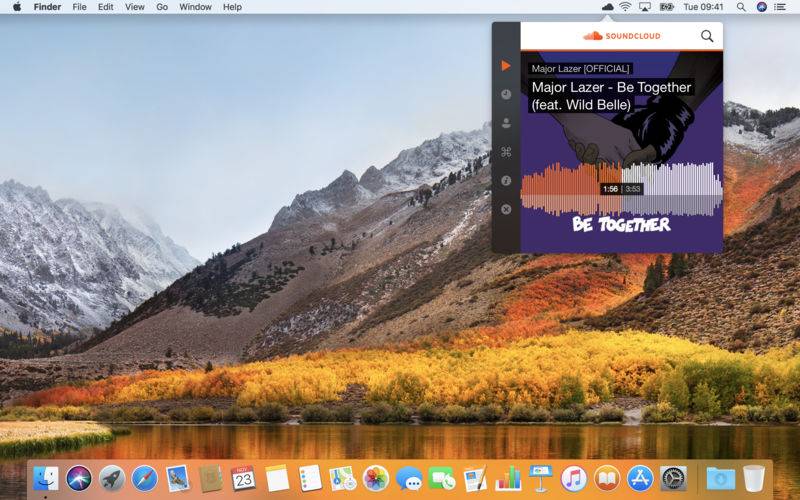Click the 1:56 elapsed time label
The width and height of the screenshot is (800, 500).
tap(610, 189)
